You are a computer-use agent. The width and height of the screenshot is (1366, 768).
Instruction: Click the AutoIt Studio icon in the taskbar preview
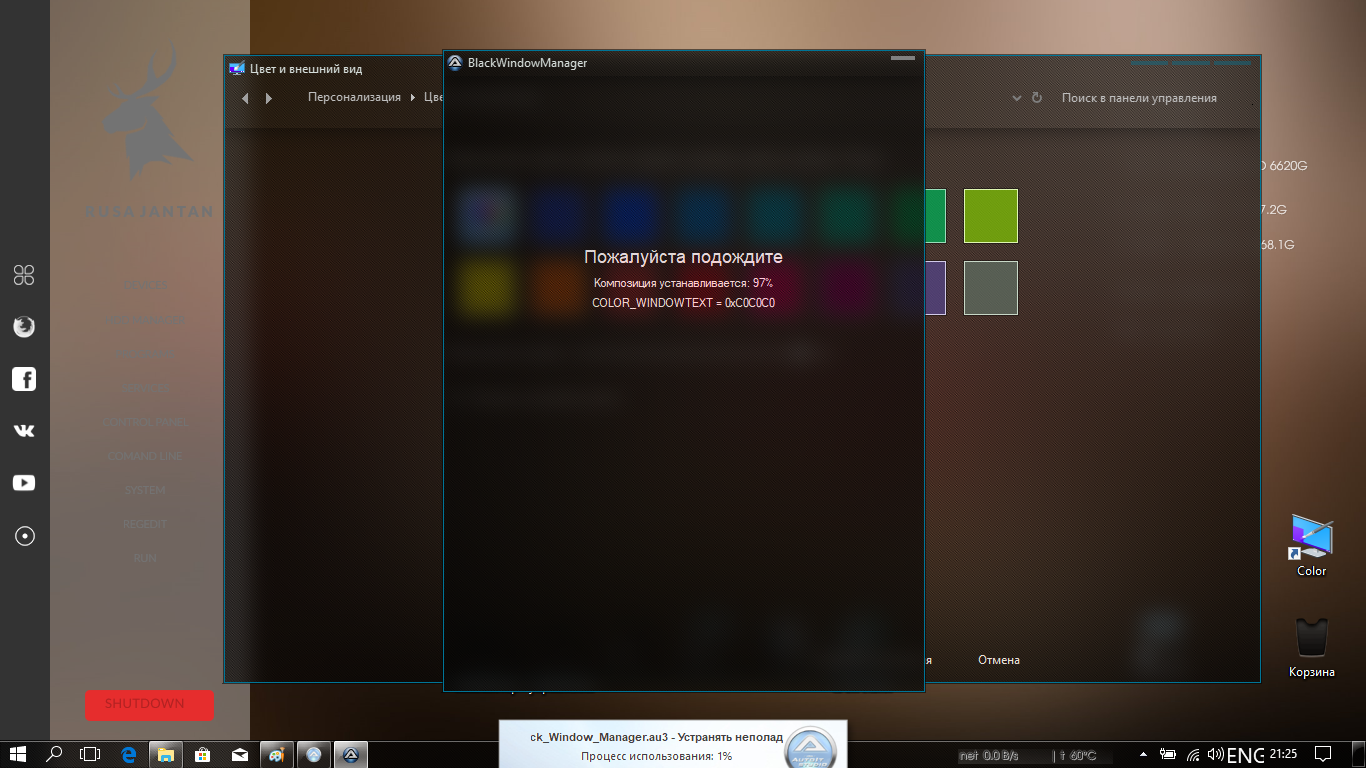(x=808, y=748)
